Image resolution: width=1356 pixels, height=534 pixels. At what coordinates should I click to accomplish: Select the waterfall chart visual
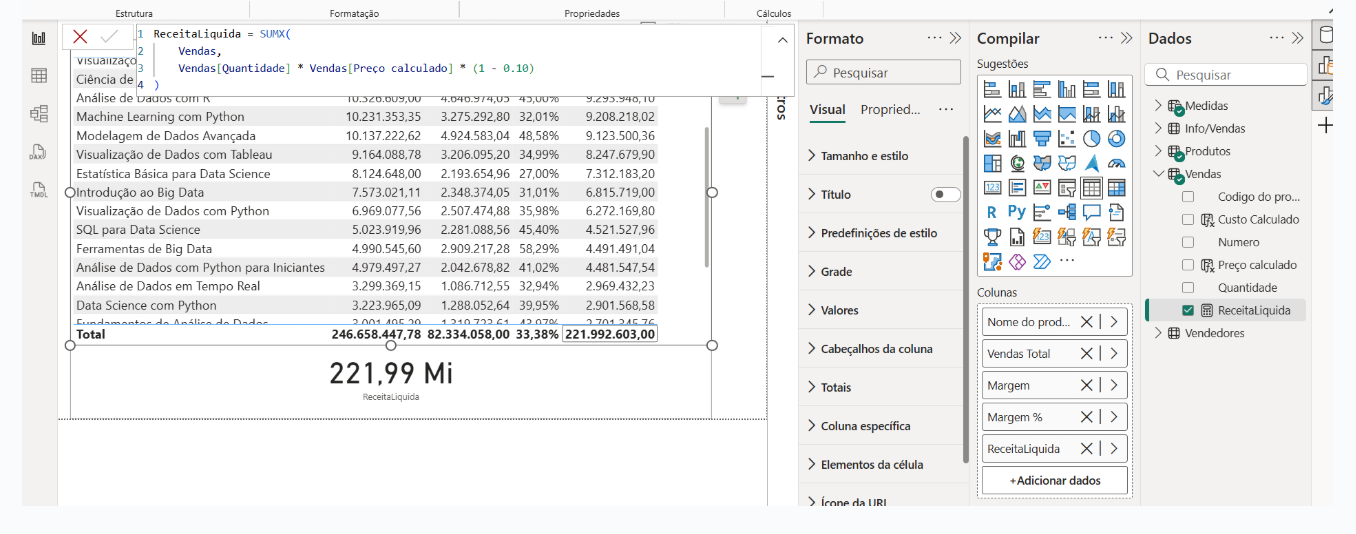[1018, 138]
